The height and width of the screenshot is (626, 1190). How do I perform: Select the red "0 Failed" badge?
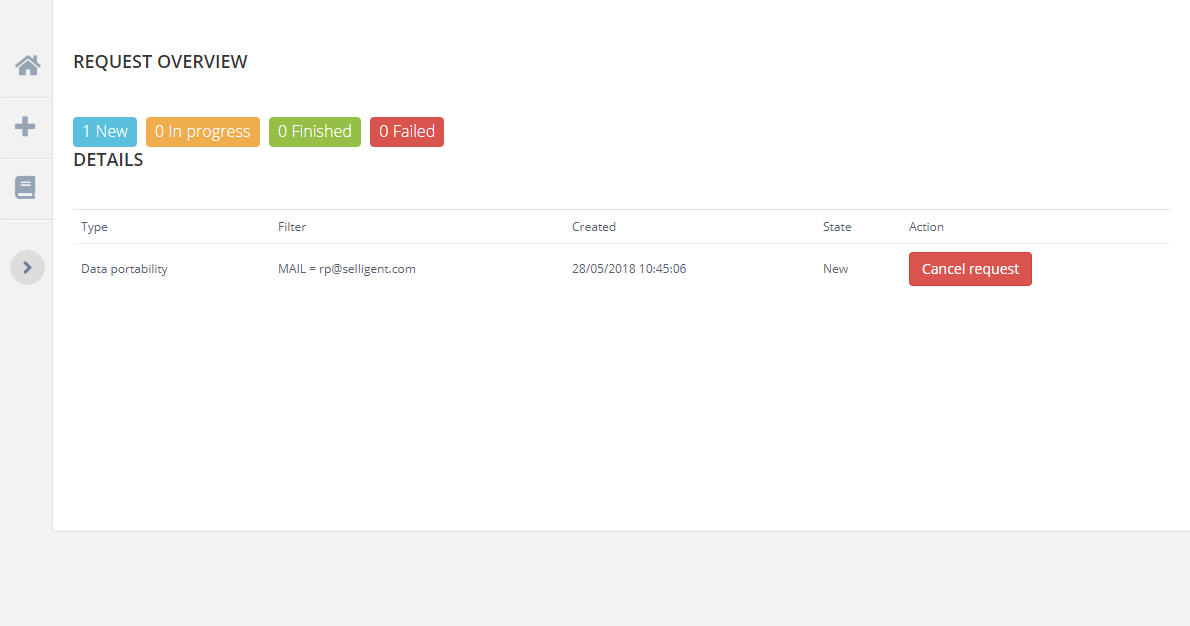(407, 132)
